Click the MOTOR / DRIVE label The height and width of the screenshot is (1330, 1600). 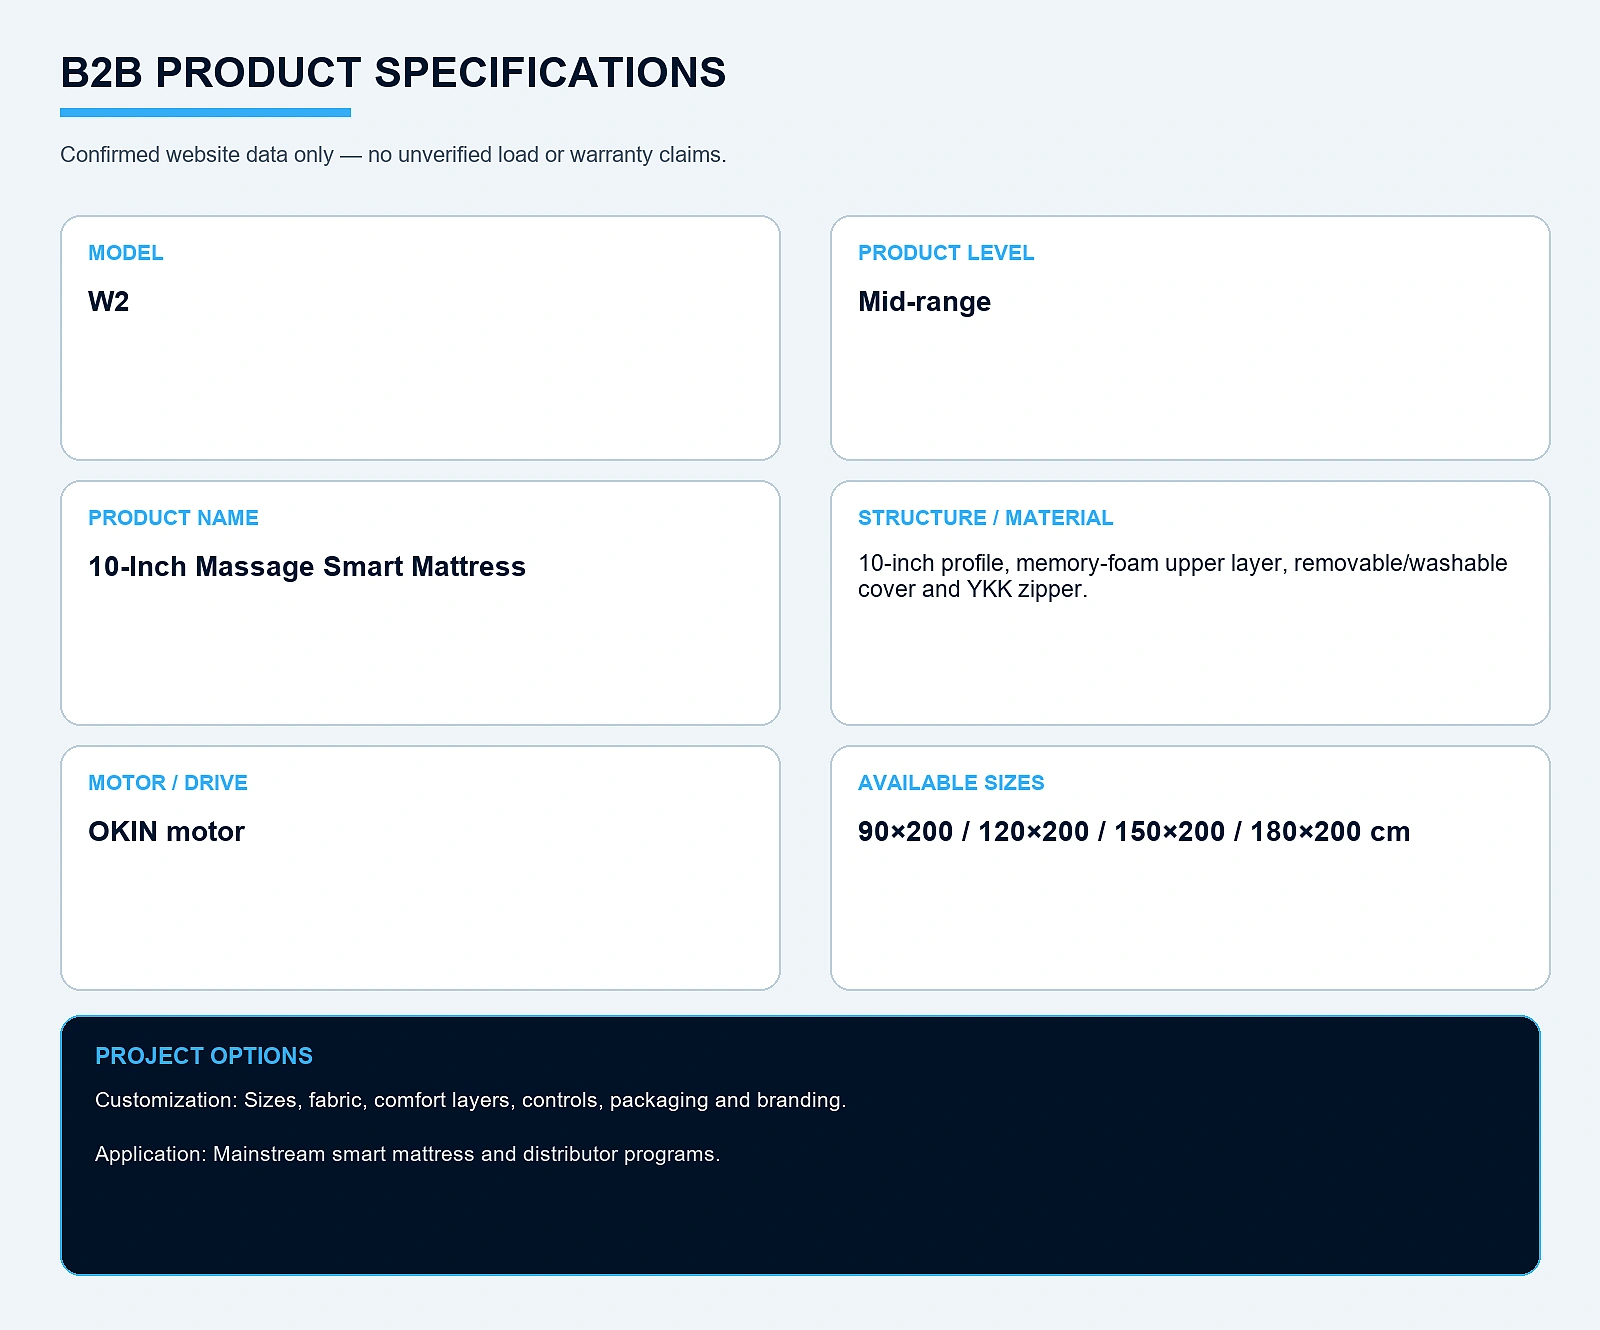[168, 783]
